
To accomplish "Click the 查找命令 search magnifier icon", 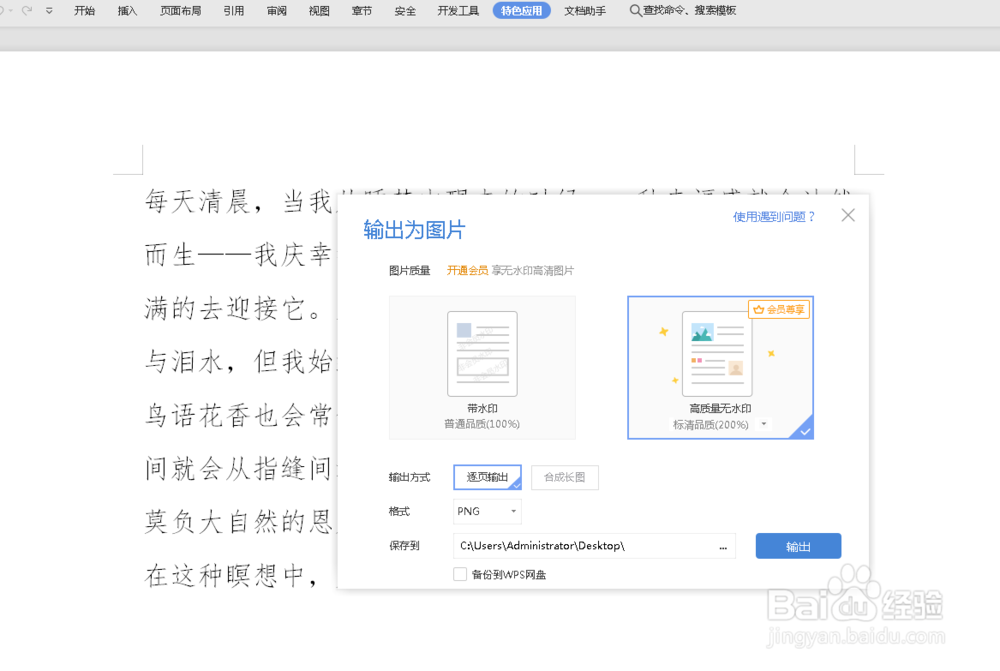I will [x=634, y=11].
